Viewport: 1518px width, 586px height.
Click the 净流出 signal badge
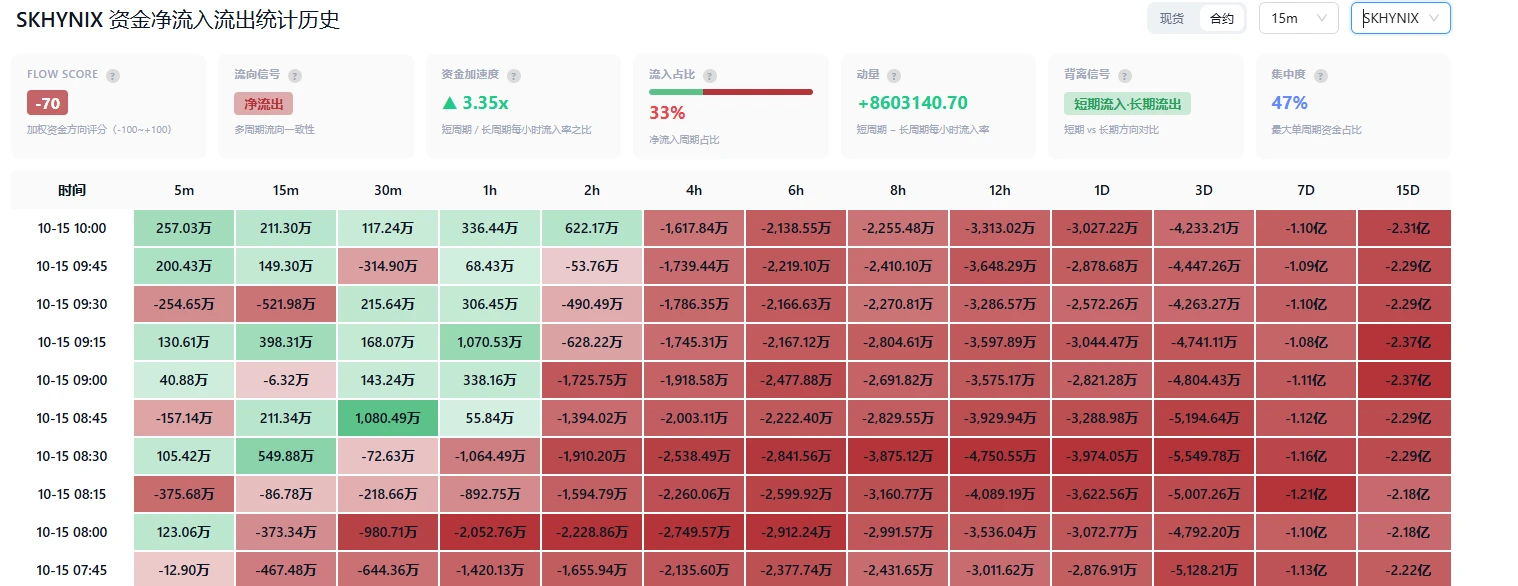(x=263, y=103)
